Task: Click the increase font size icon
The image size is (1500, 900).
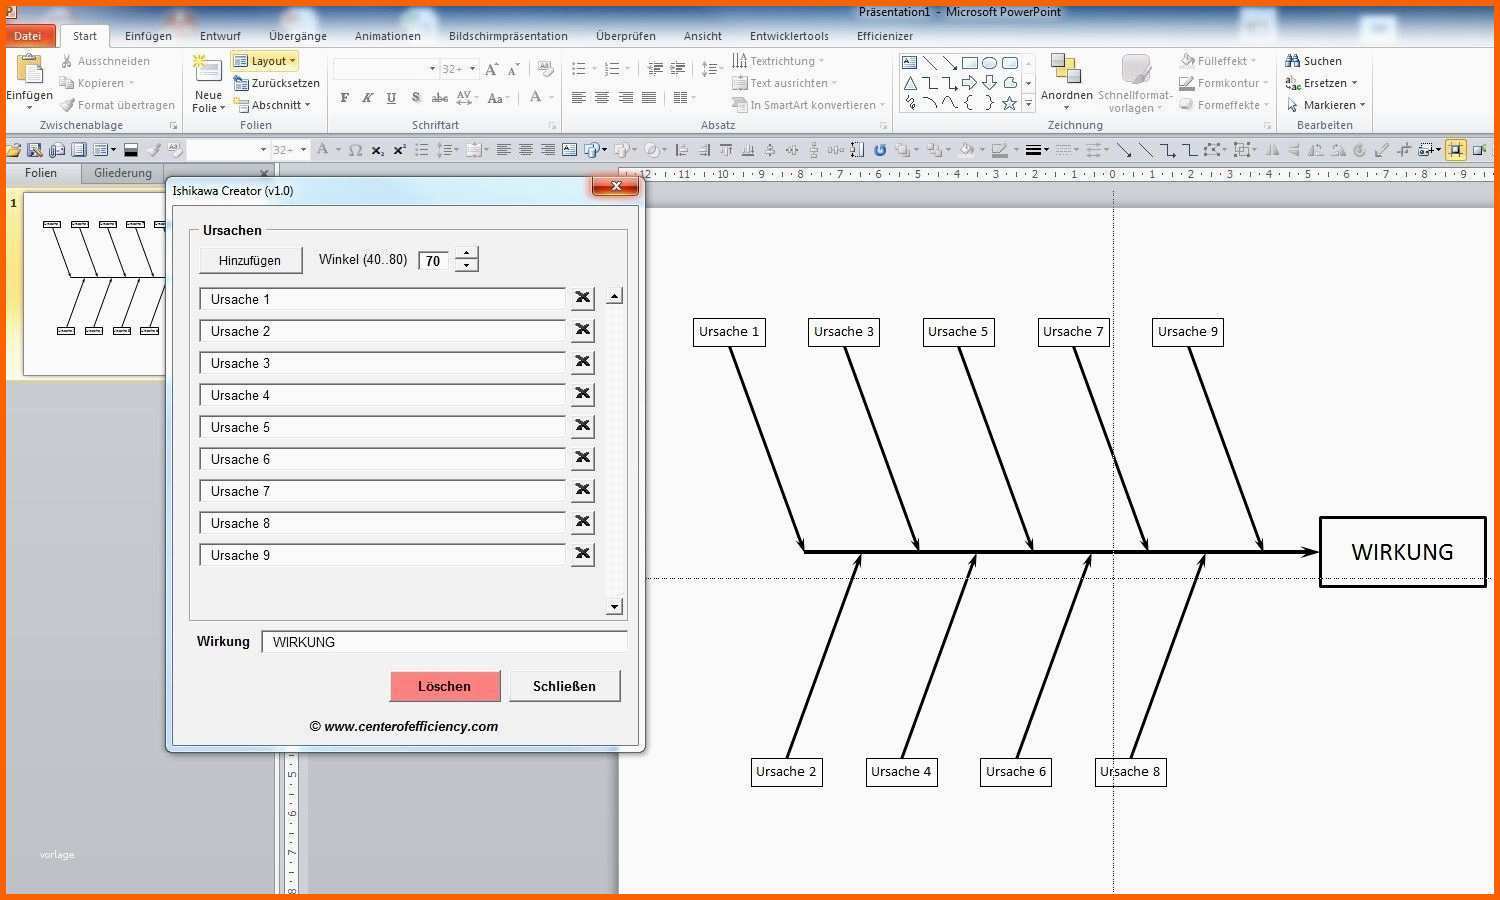Action: (491, 69)
